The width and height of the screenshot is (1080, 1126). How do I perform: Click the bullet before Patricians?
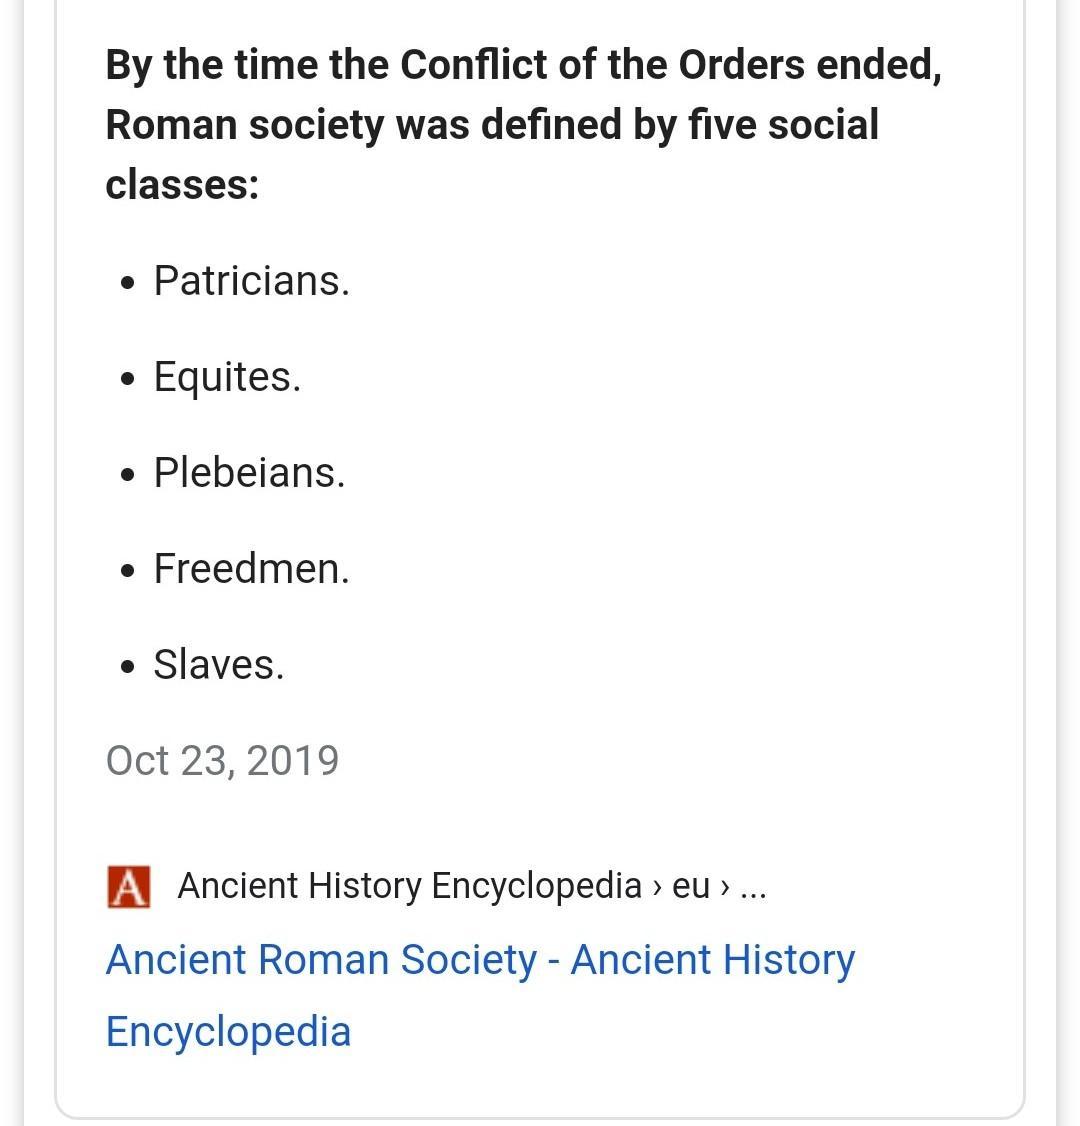point(128,282)
